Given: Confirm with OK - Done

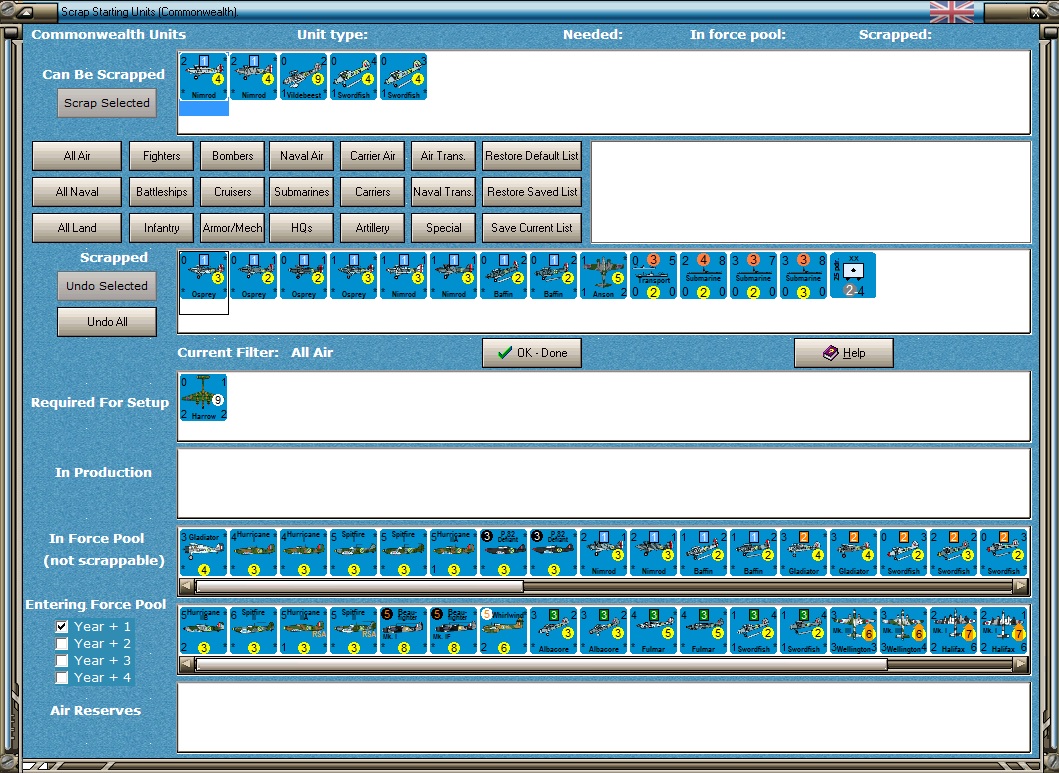Looking at the screenshot, I should (x=532, y=353).
